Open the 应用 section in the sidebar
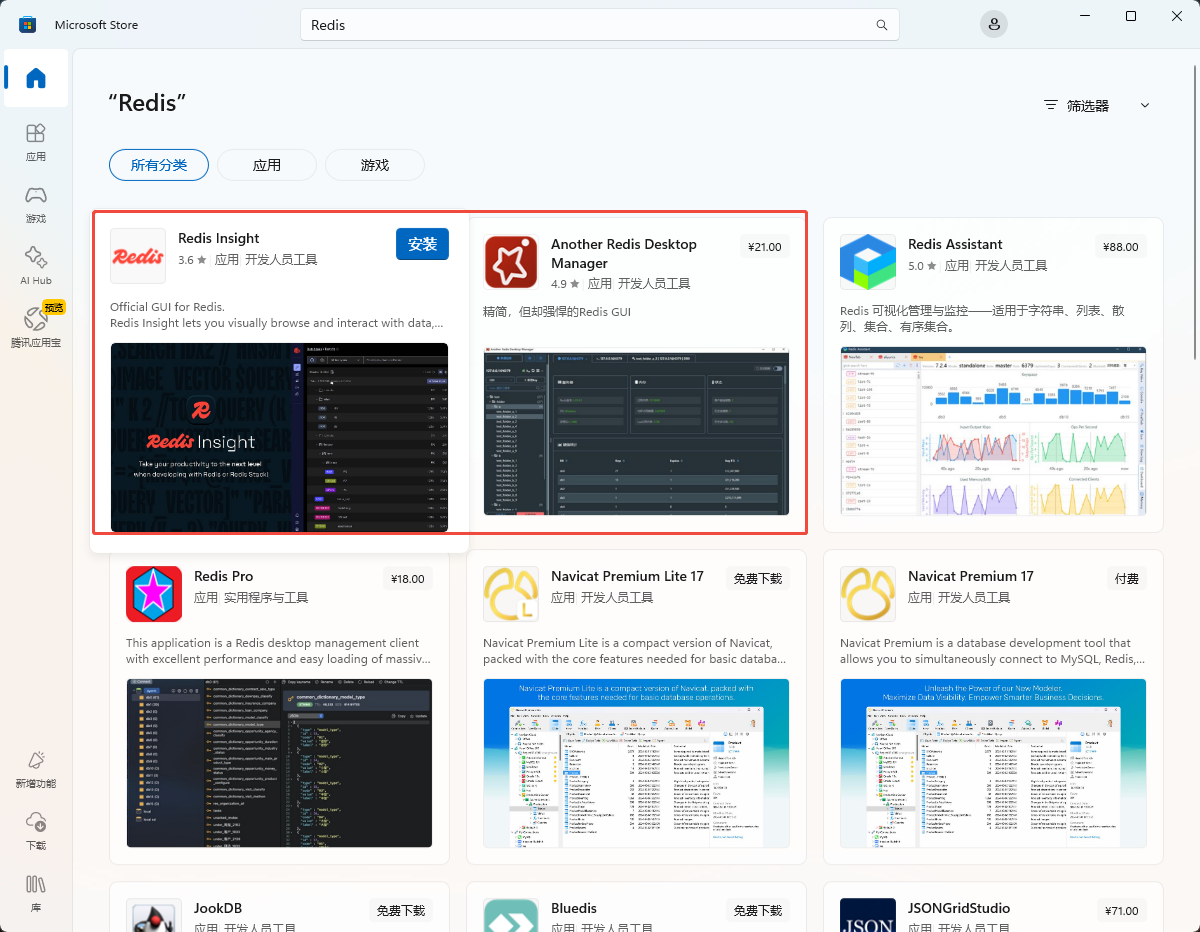The width and height of the screenshot is (1200, 932). (36, 142)
